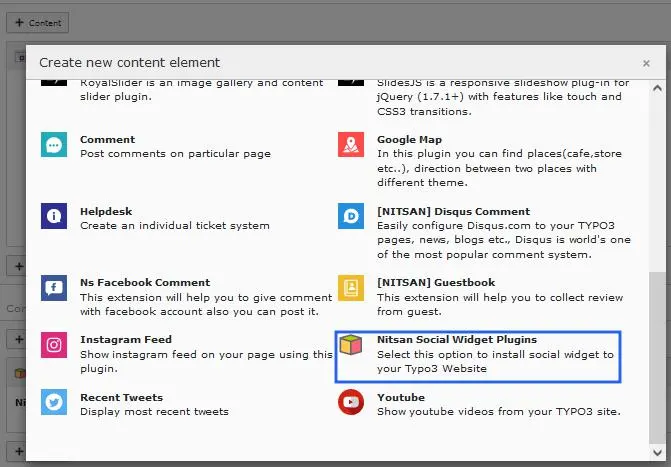Click the + Content button behind dialog

coord(38,23)
